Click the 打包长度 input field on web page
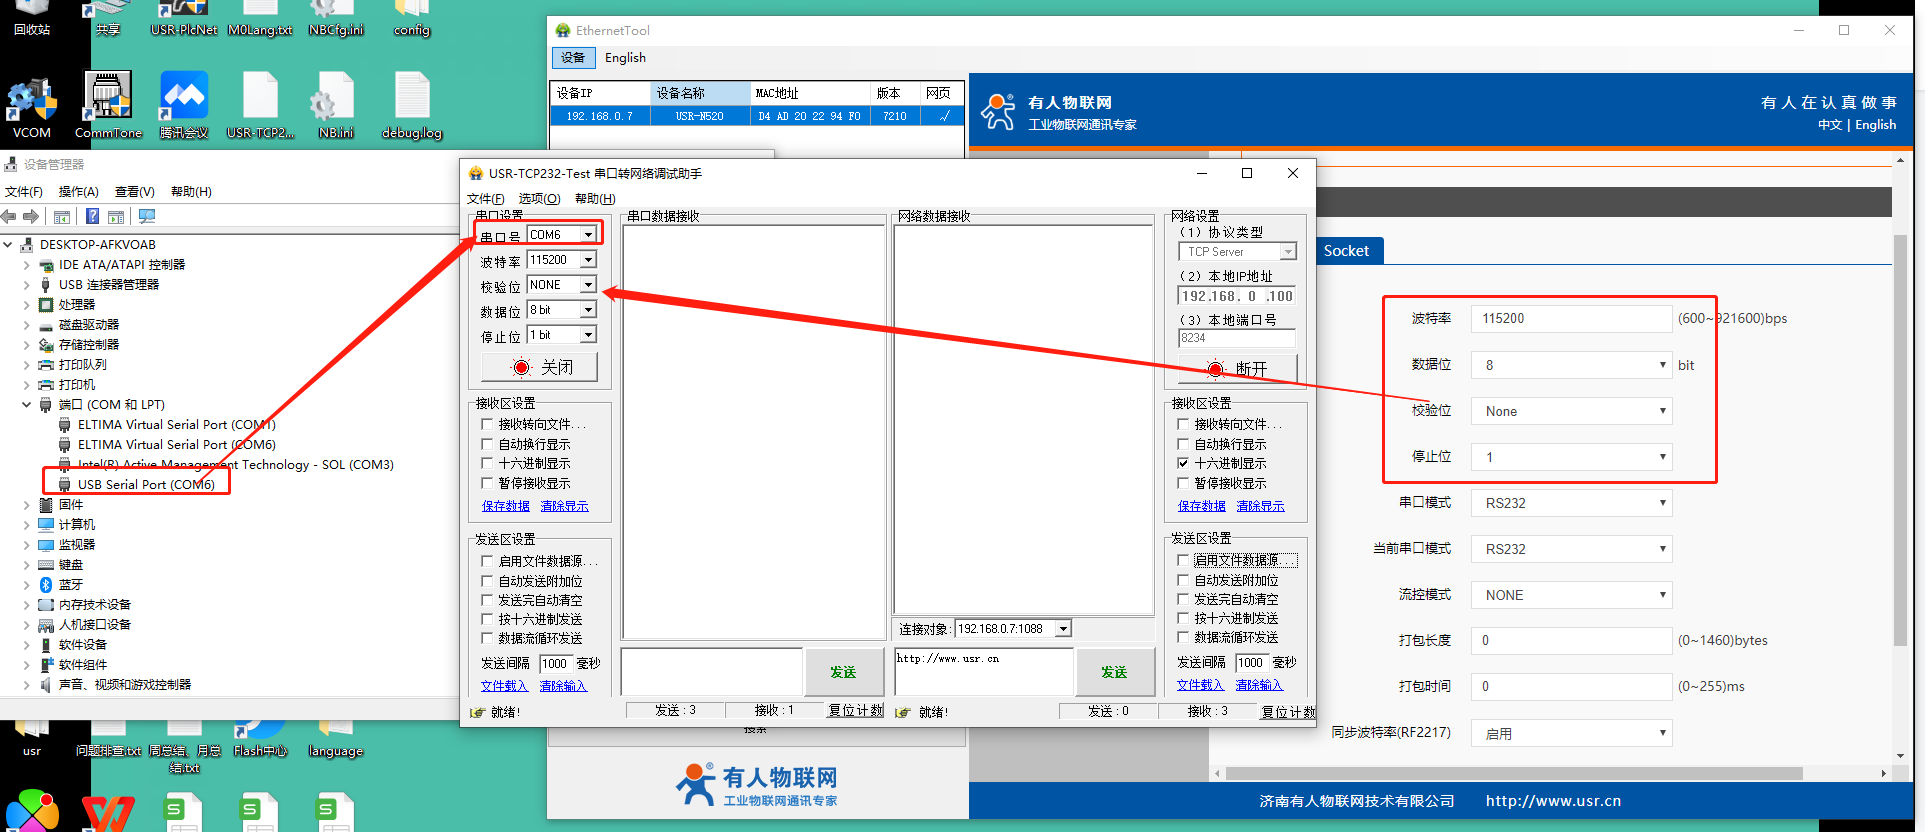Viewport: 1925px width, 832px height. pos(1571,640)
